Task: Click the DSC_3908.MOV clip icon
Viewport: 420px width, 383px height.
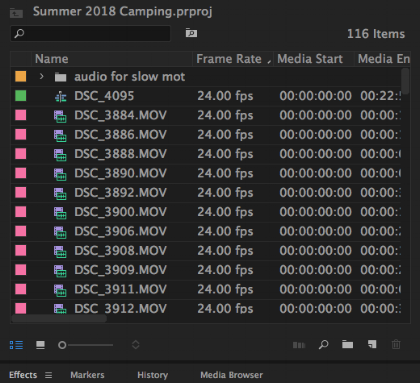Action: 60,252
